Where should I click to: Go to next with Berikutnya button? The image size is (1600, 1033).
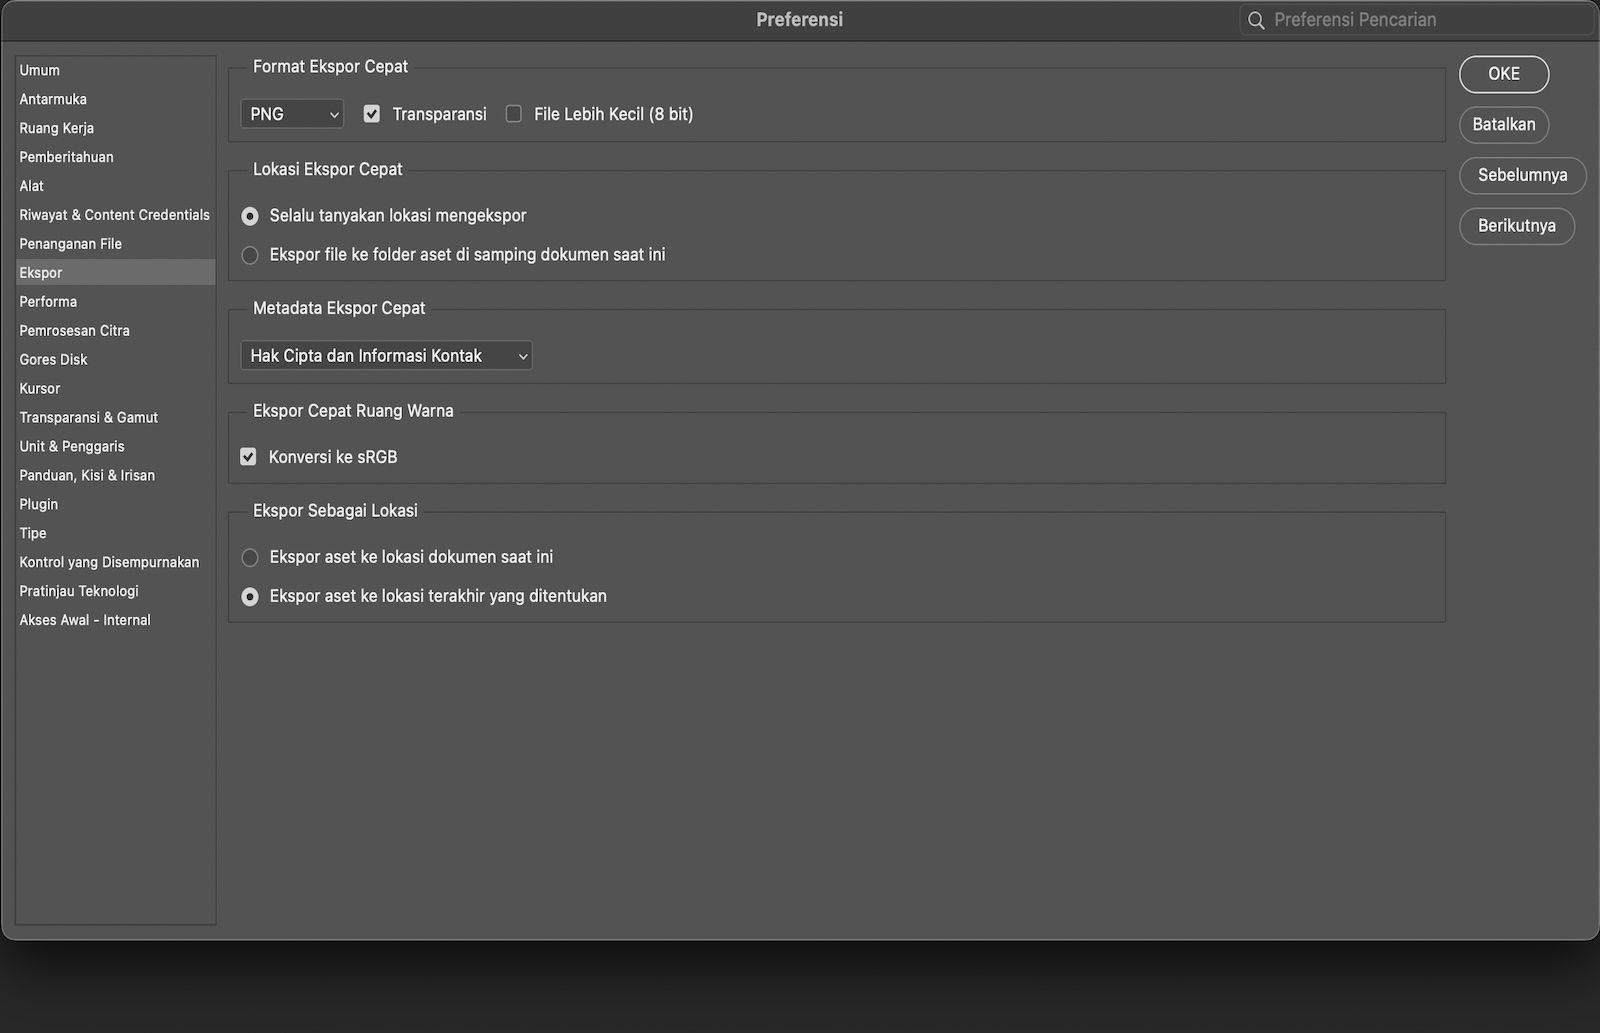(1516, 226)
